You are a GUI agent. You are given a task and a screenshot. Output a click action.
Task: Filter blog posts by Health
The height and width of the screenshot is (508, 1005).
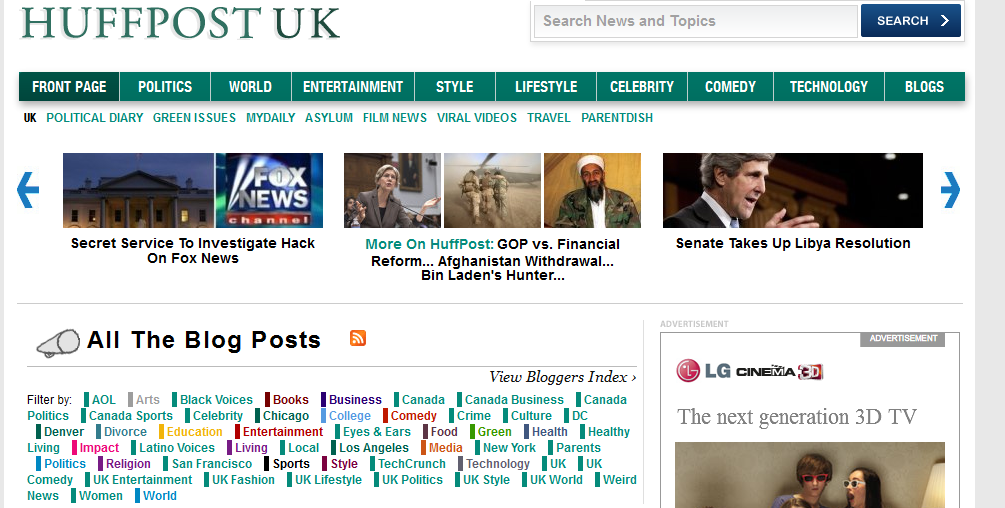[549, 432]
